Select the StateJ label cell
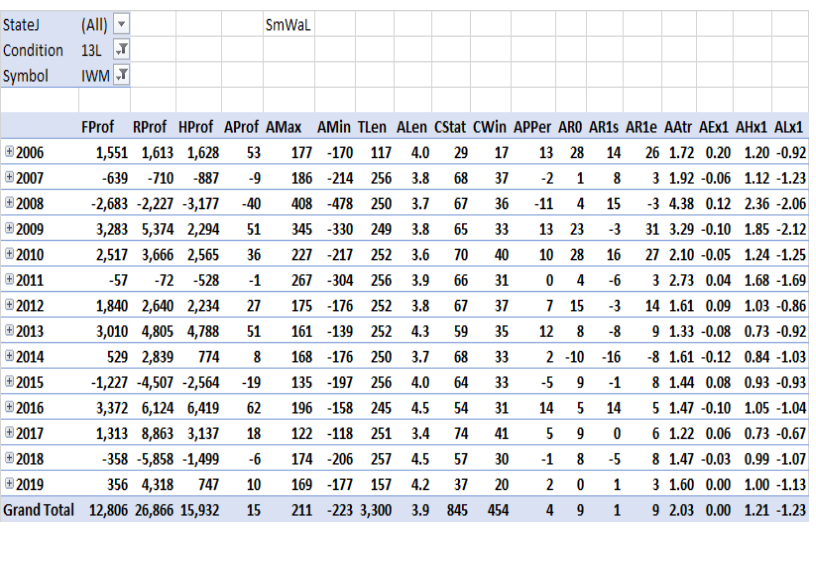 tap(21, 25)
